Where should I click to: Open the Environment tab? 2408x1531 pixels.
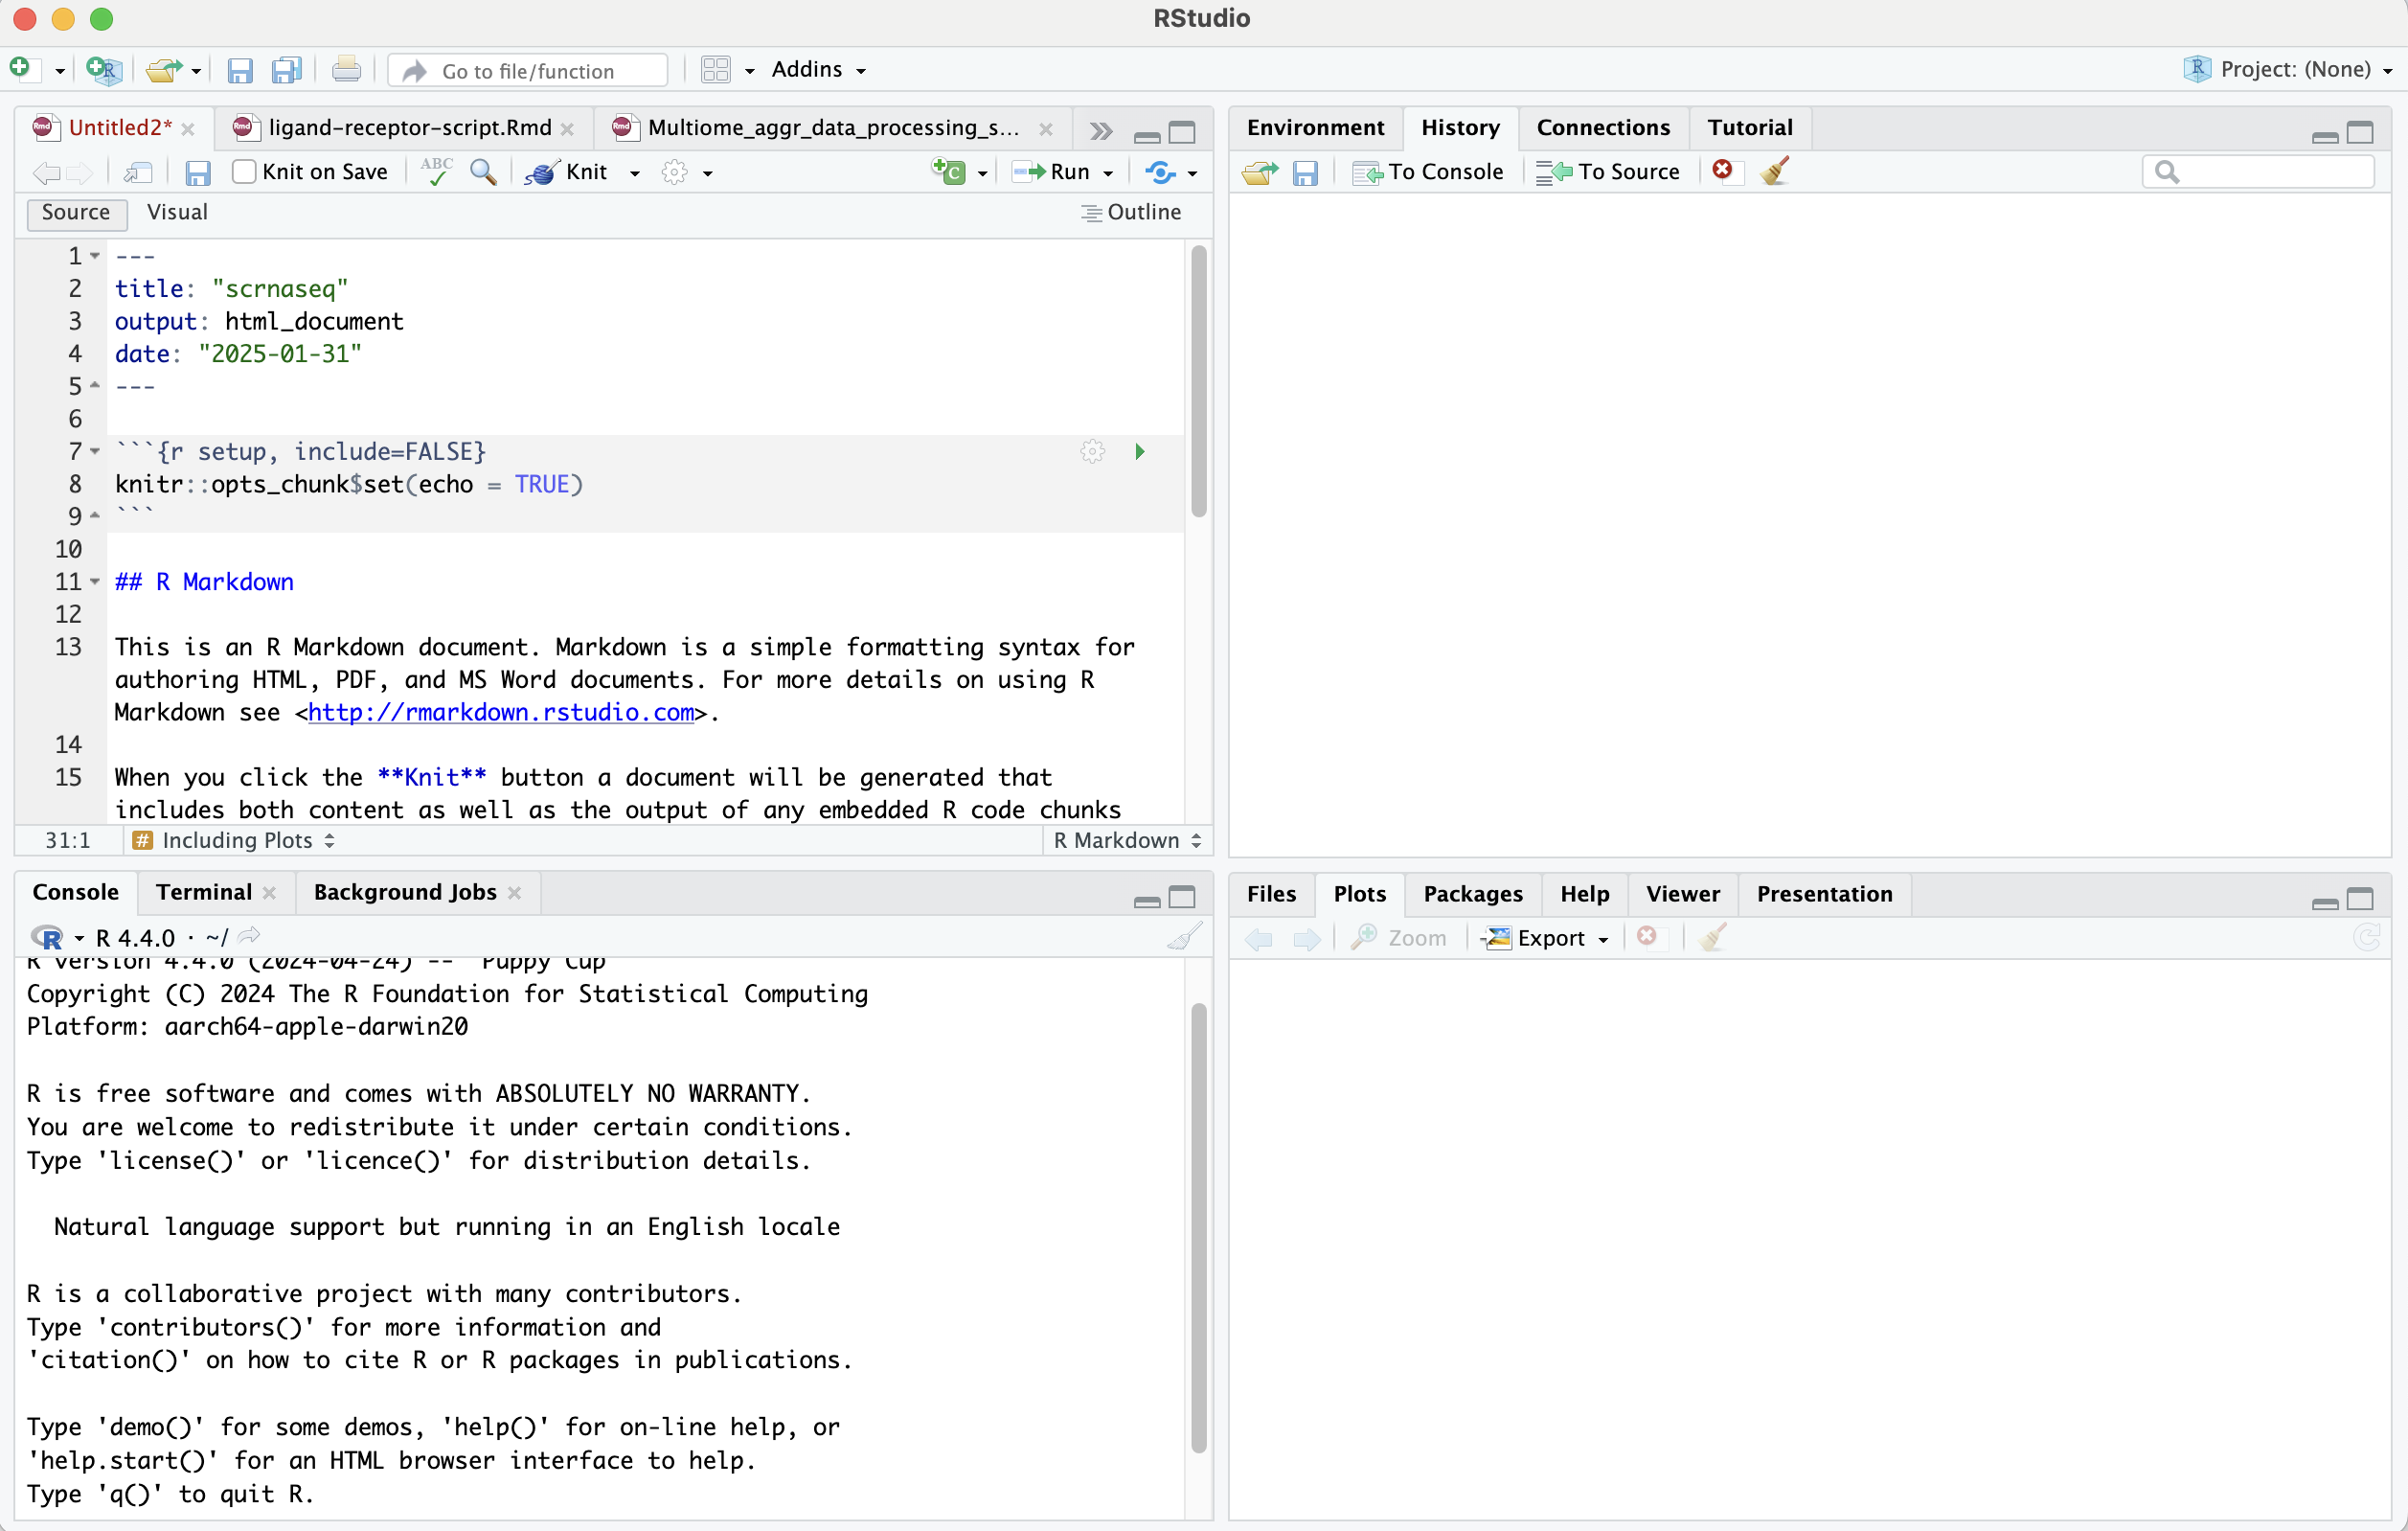point(1315,128)
